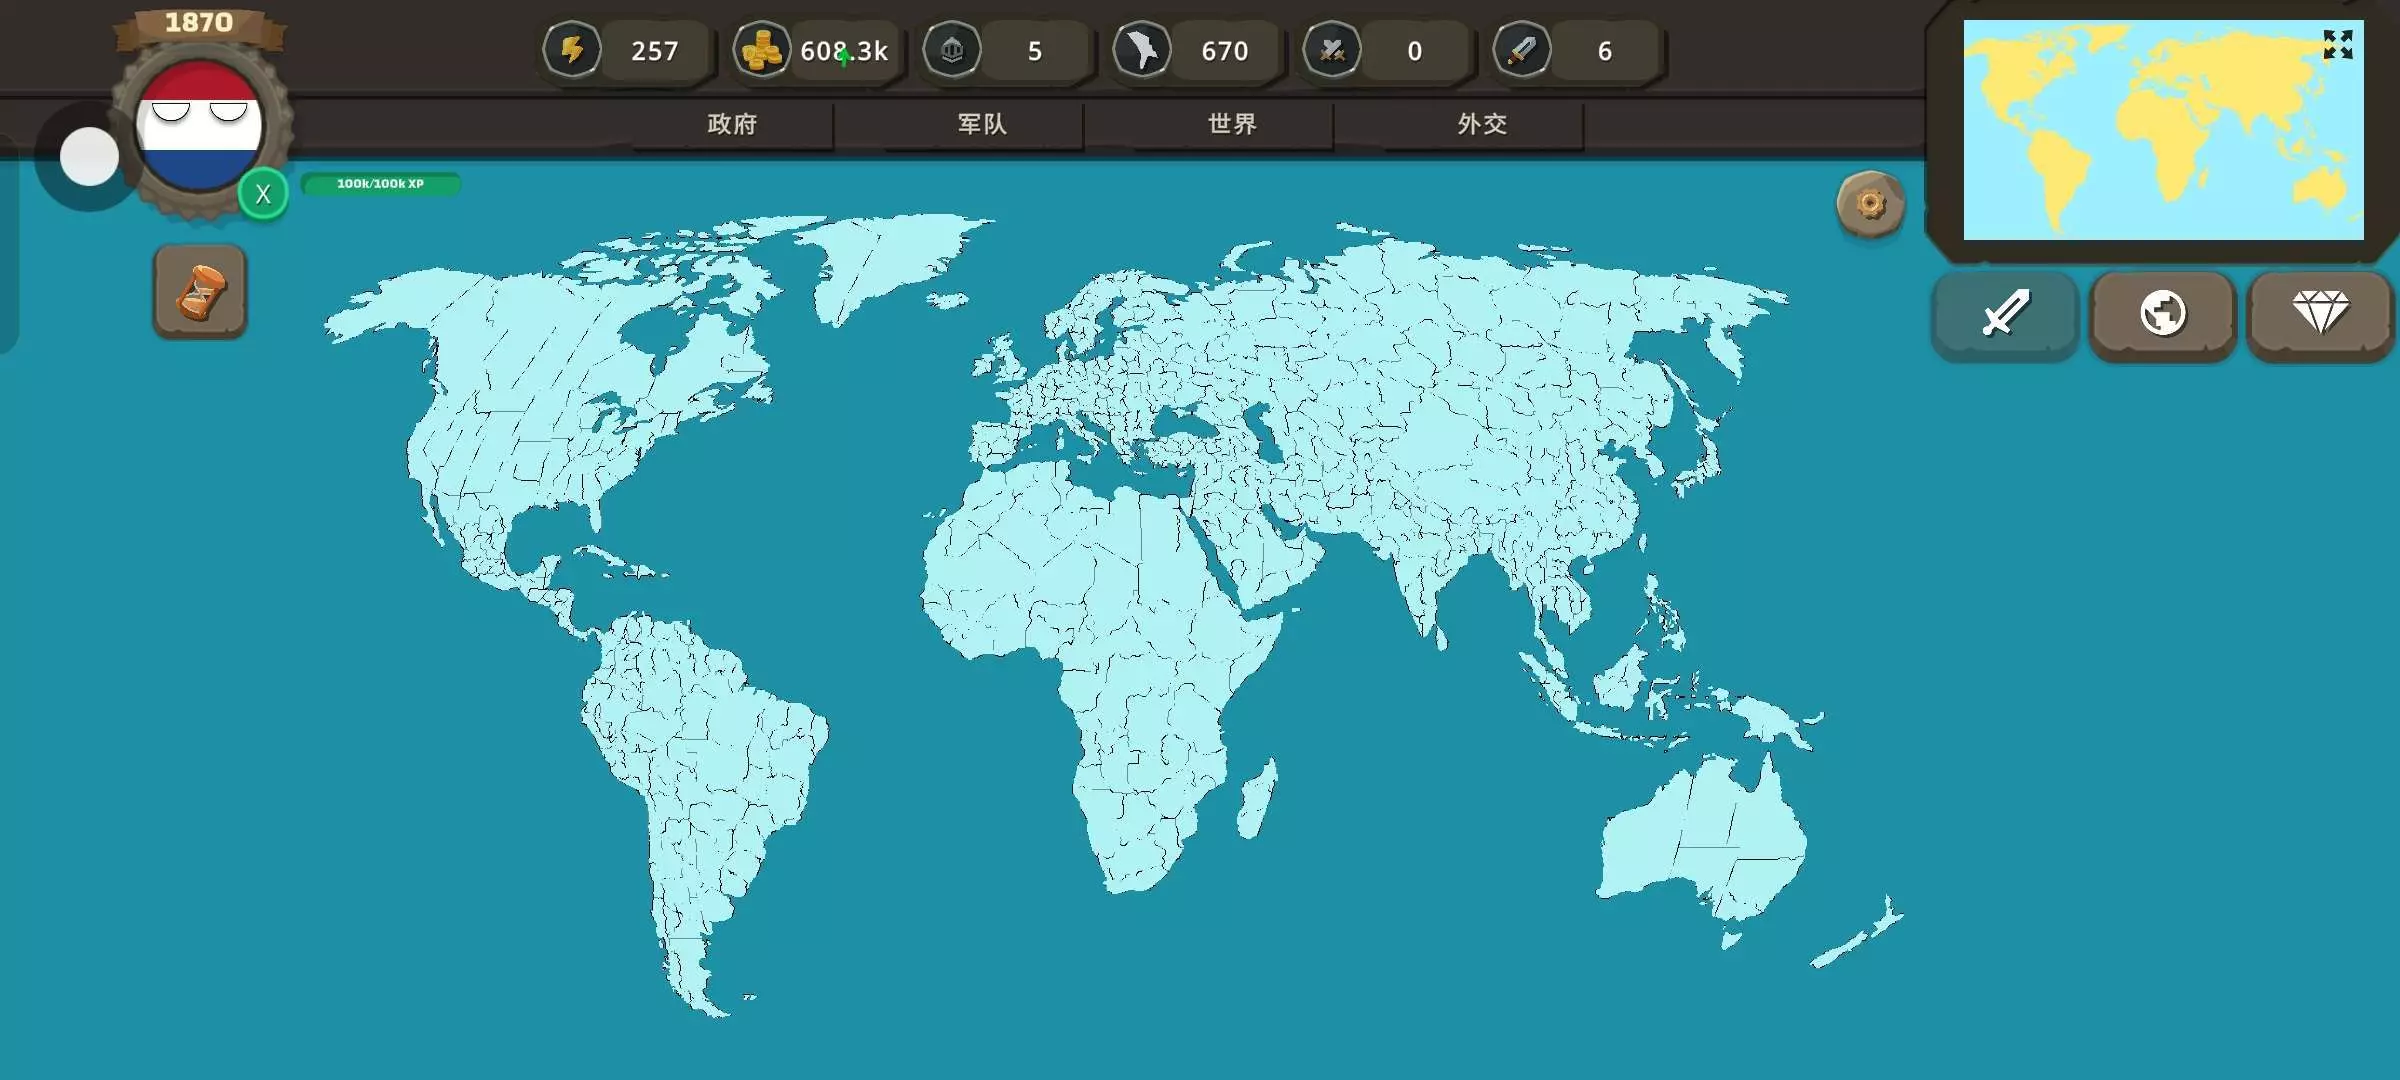Open the 外交 diplomacy menu
Image resolution: width=2400 pixels, height=1080 pixels.
(1482, 124)
